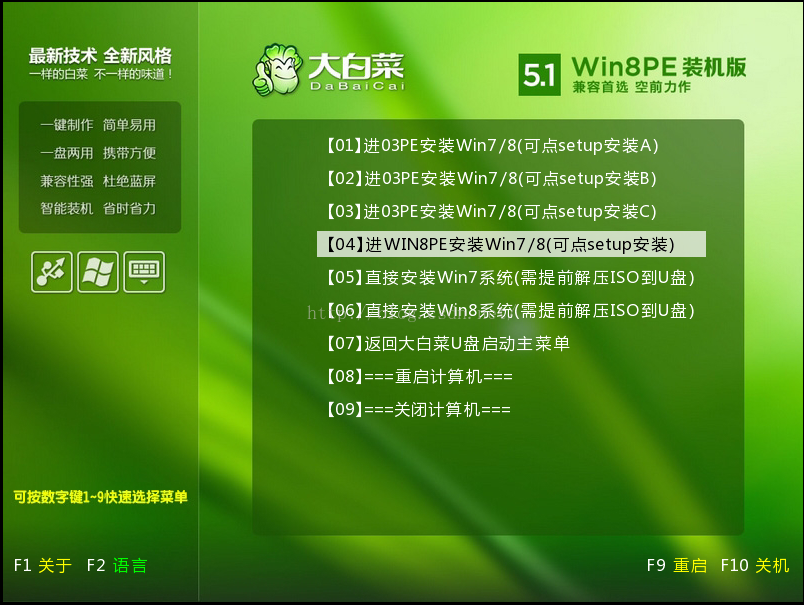Image resolution: width=804 pixels, height=605 pixels.
Task: Click the 智能装机 省时省力 line
Action: pos(98,208)
